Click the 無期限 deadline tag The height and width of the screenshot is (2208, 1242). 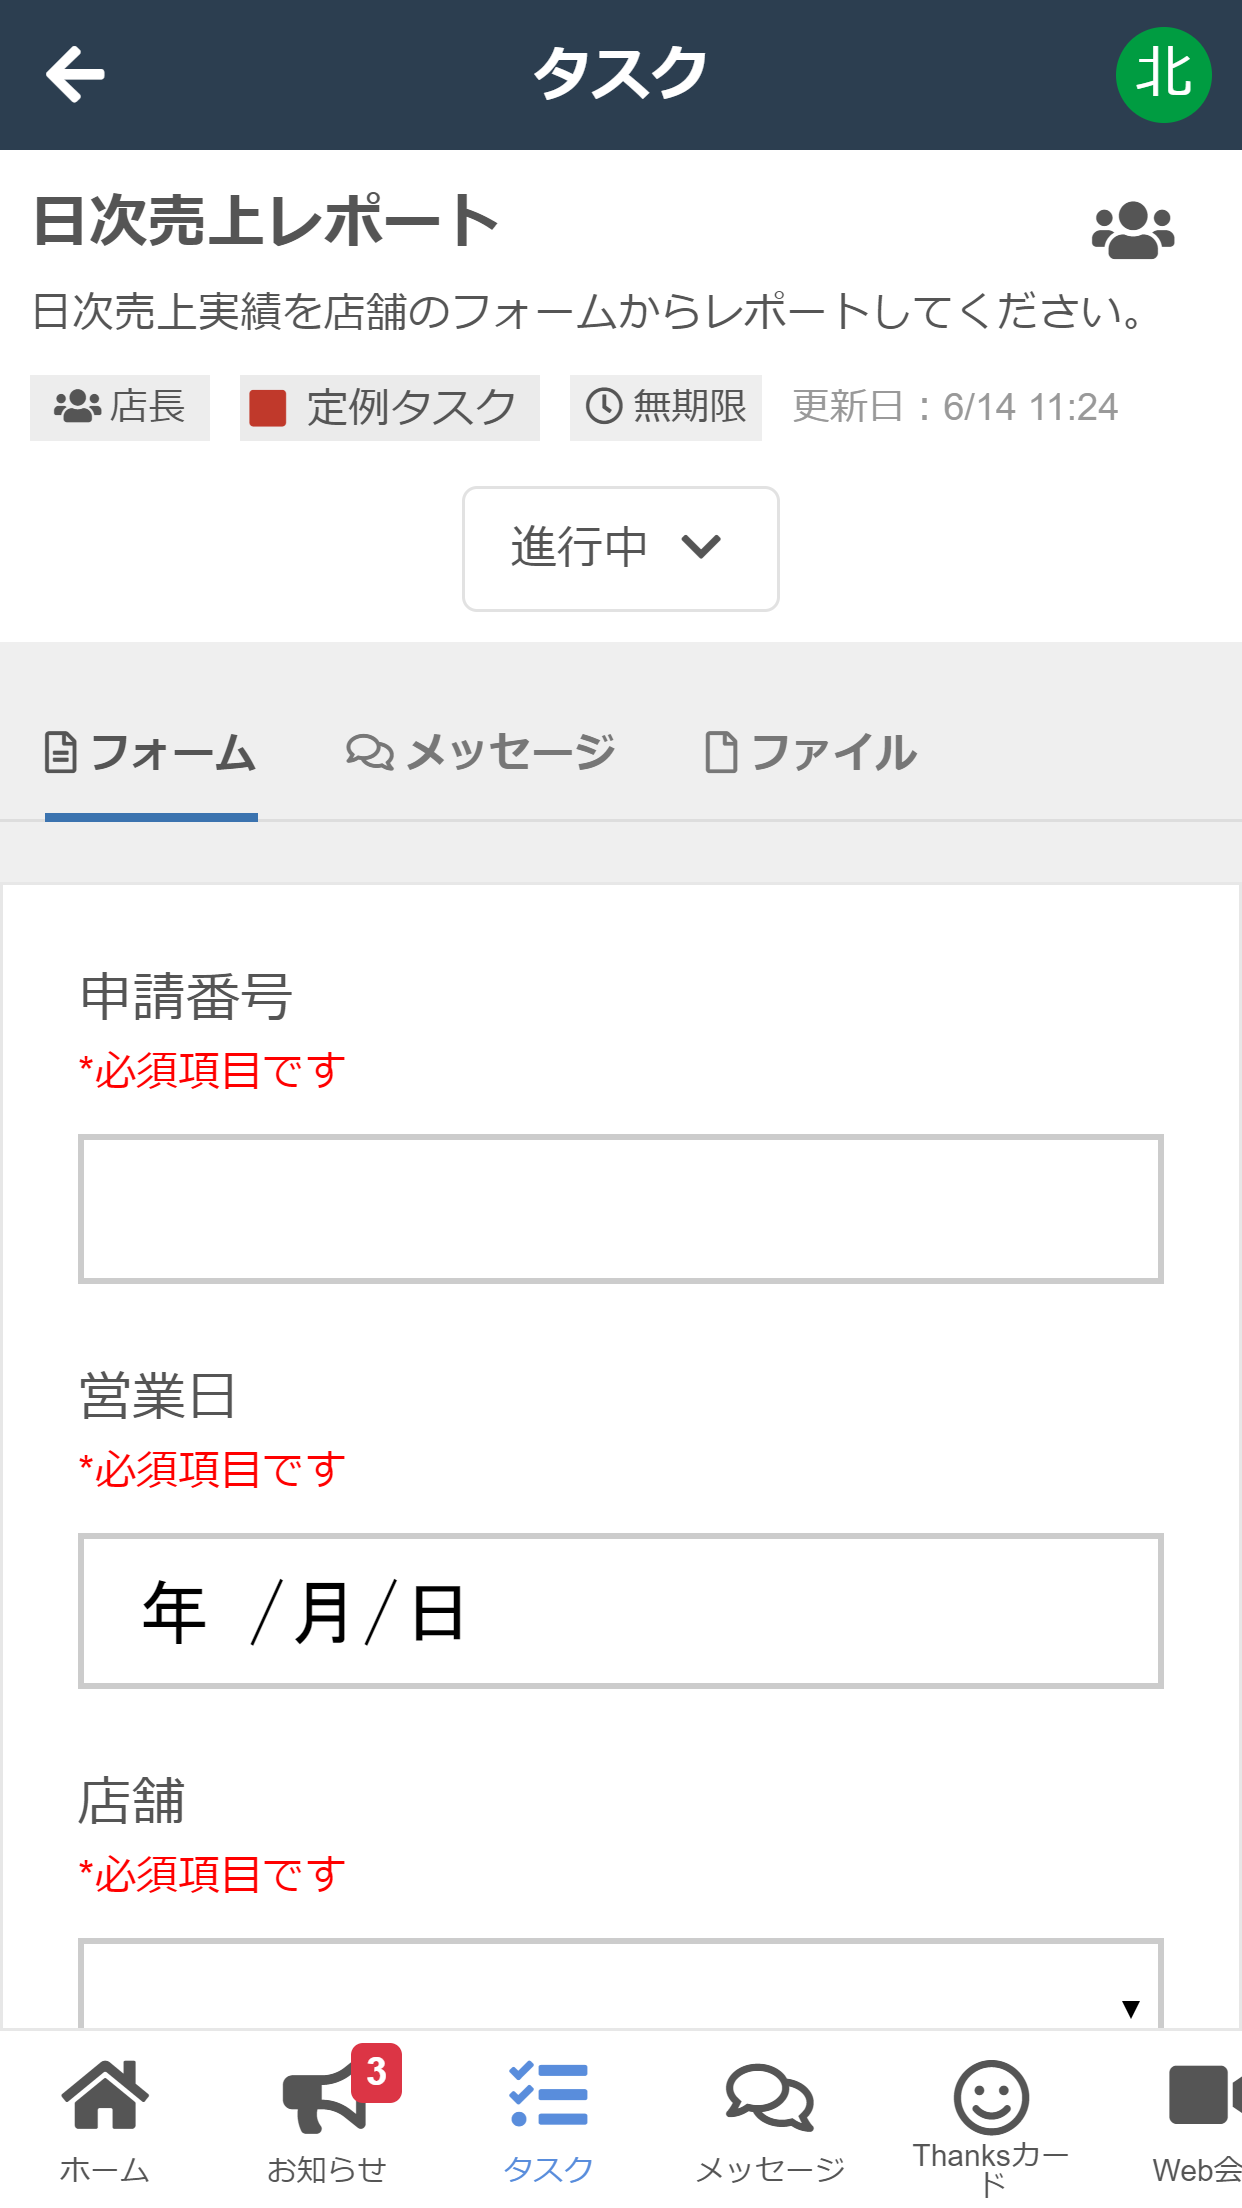click(x=666, y=408)
